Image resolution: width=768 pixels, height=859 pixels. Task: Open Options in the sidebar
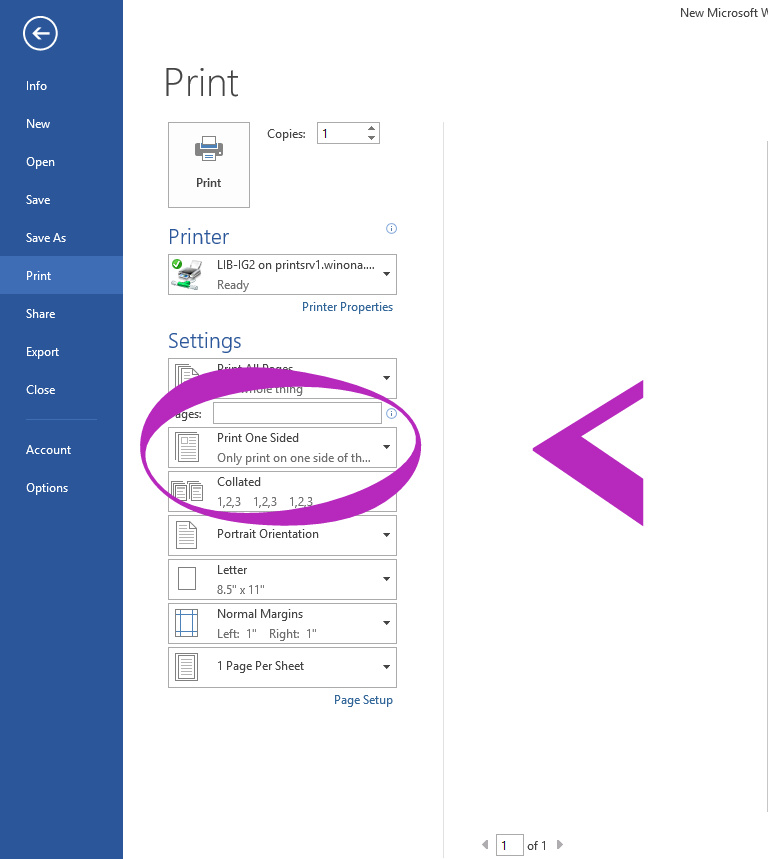tap(47, 488)
